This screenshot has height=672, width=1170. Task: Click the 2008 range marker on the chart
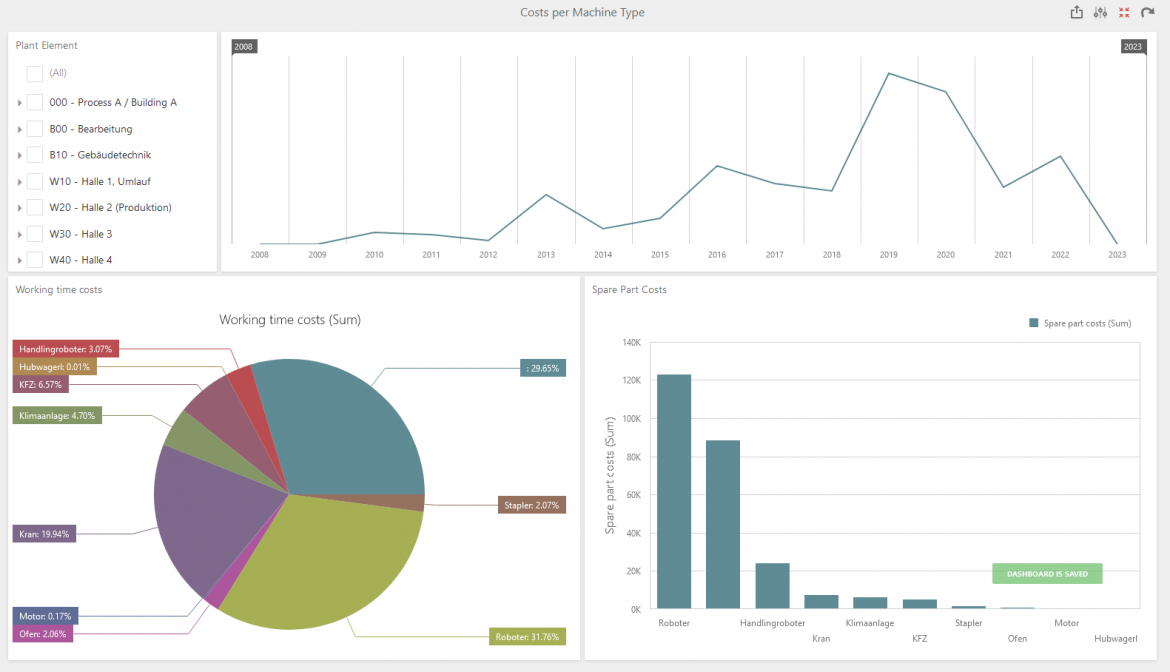pos(244,46)
